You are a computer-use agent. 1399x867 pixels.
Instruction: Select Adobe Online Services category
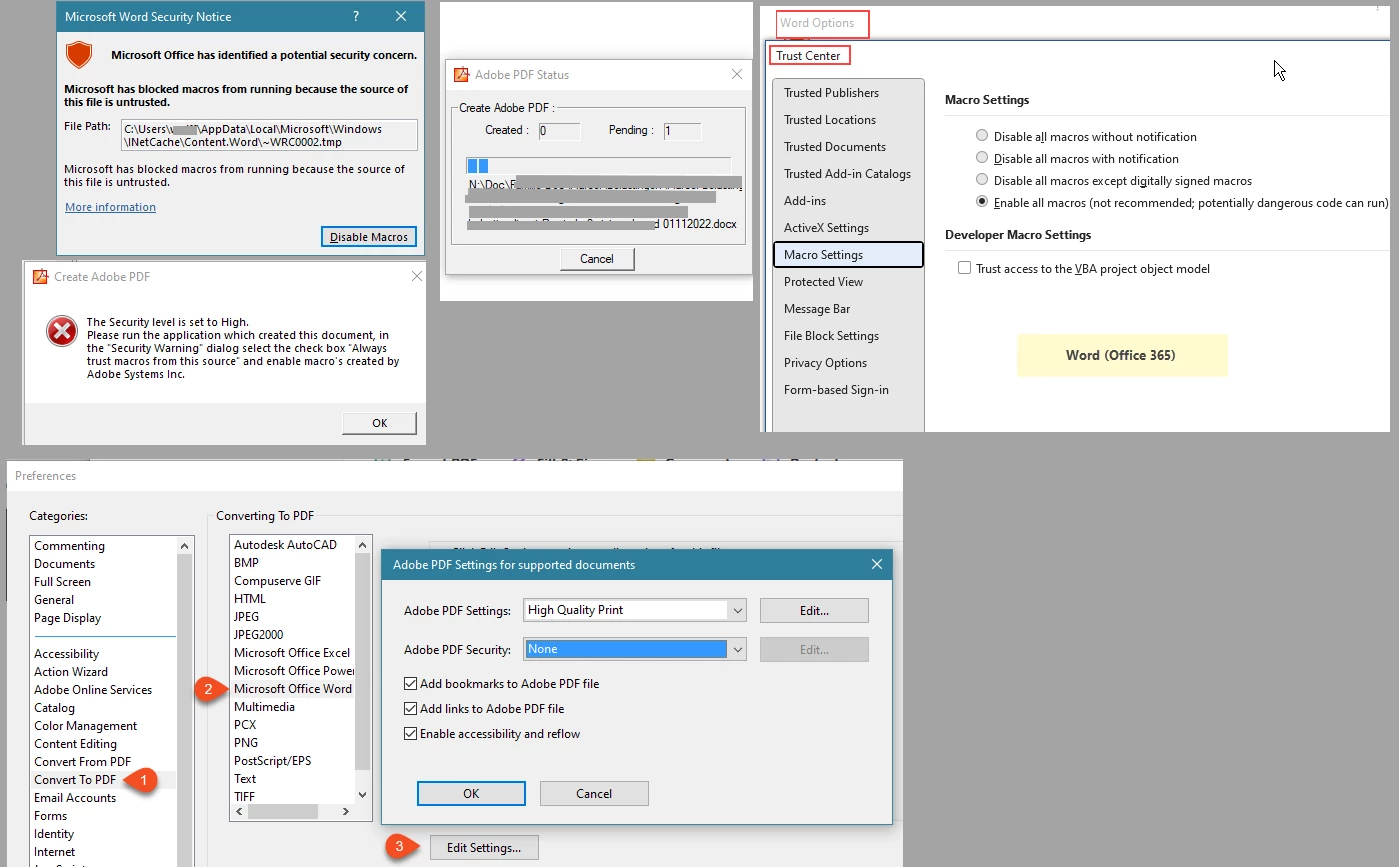click(x=93, y=690)
